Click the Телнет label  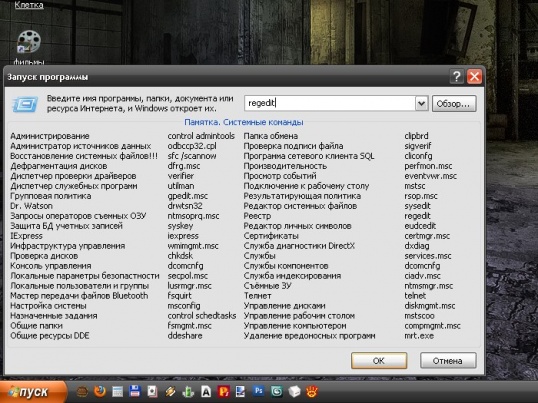257,296
